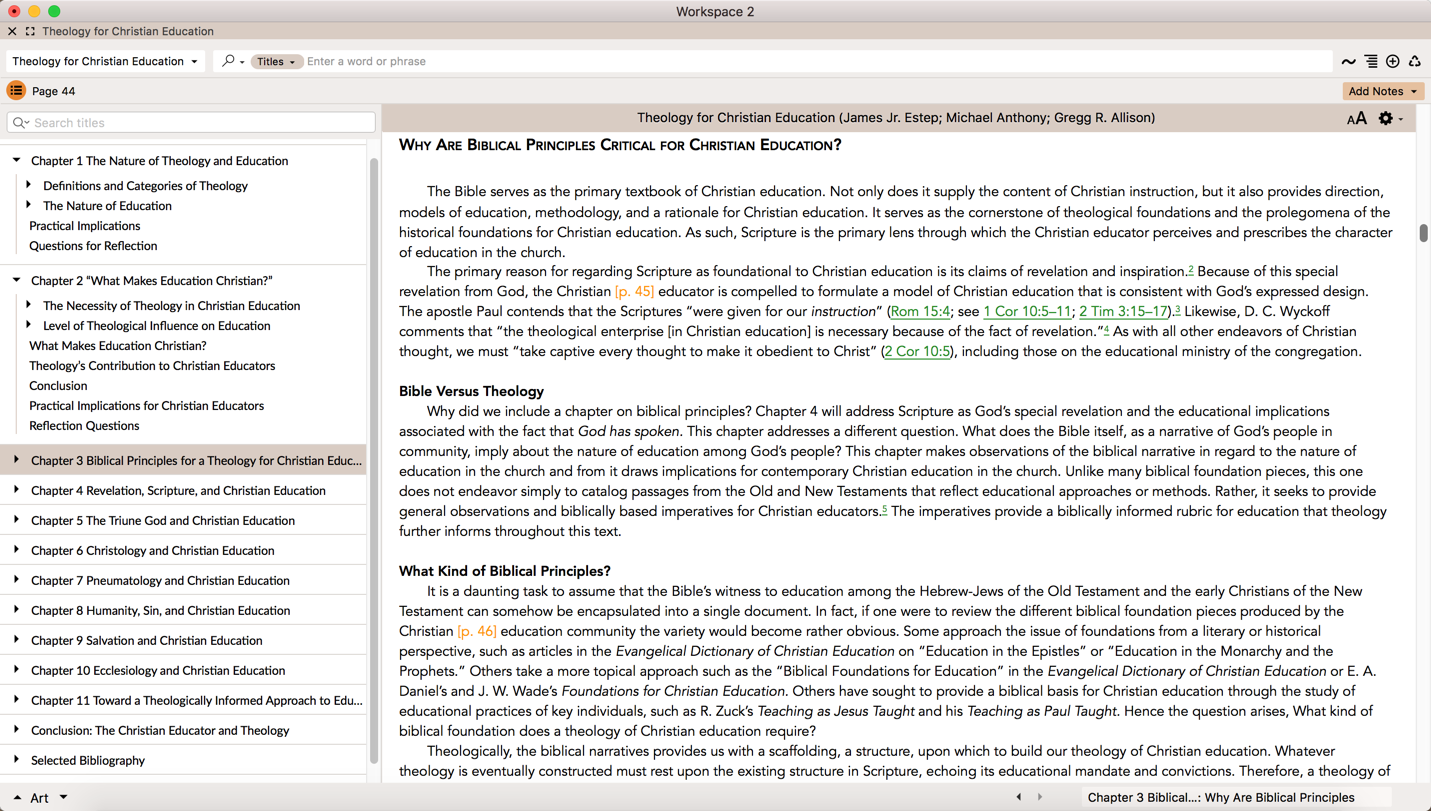The width and height of the screenshot is (1431, 811).
Task: Click the What Kind of Biblical Principles? heading
Action: point(505,571)
